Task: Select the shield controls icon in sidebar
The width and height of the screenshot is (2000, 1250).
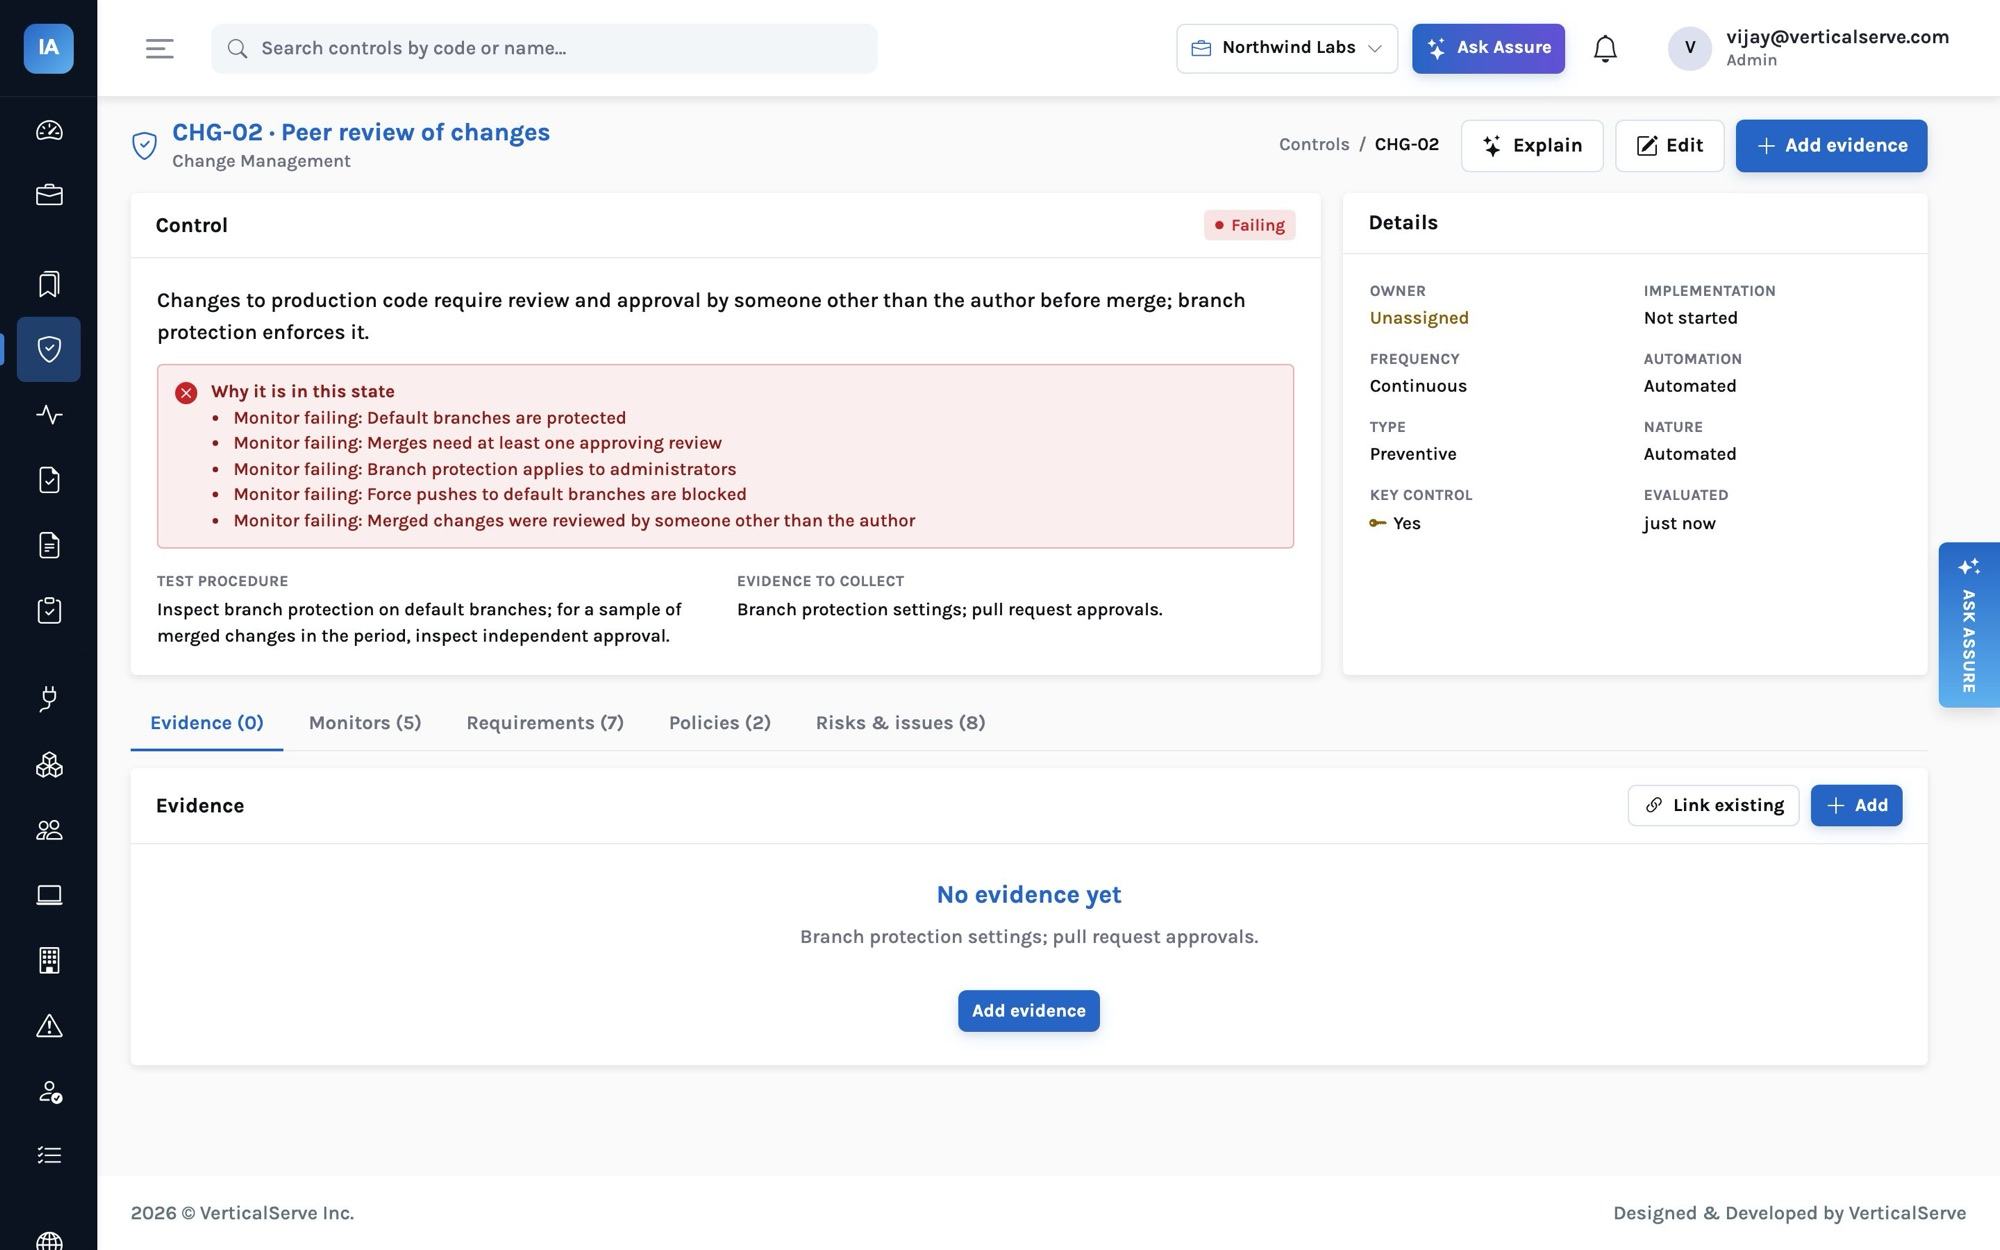Action: point(49,349)
